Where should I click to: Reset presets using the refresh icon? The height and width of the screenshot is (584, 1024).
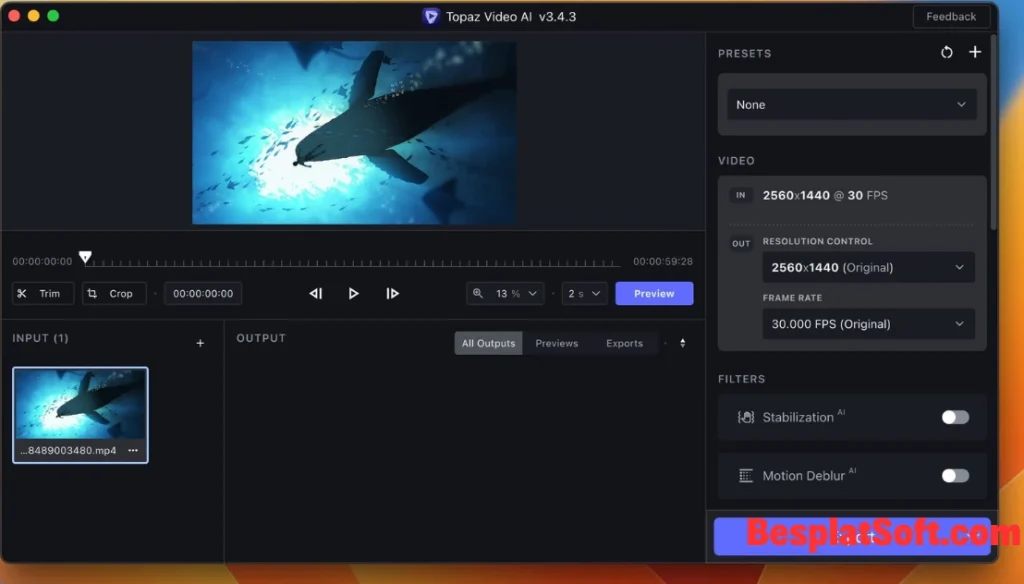pos(946,52)
